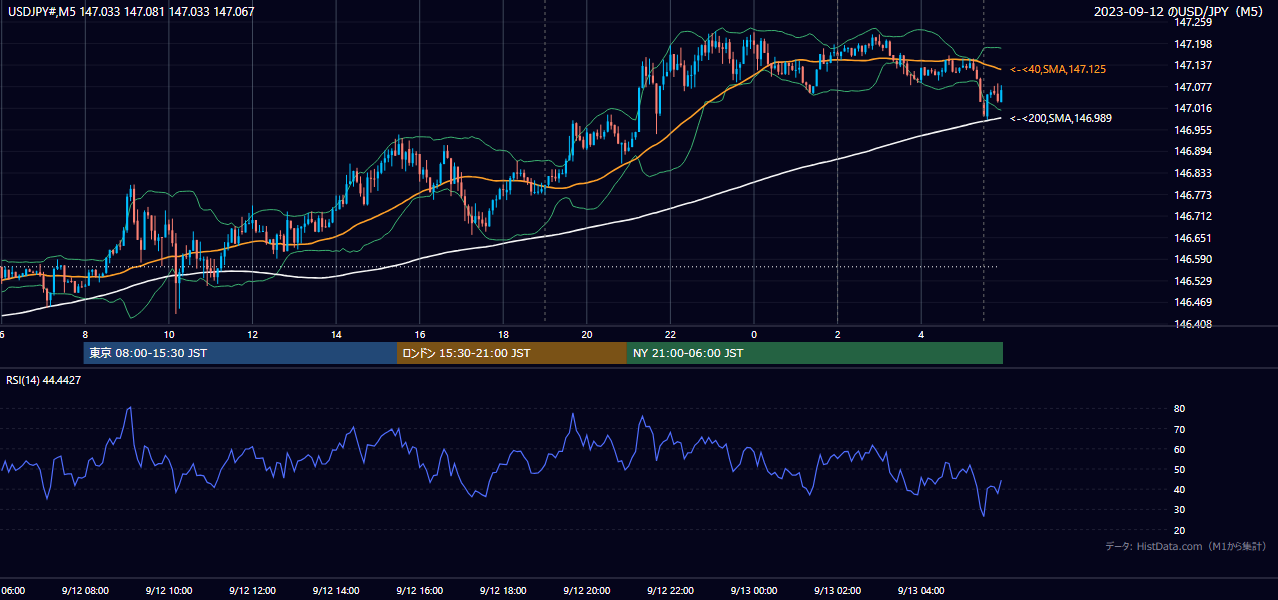Click the RSI(14) 44.4427 indicator label
The image size is (1278, 600).
(x=44, y=380)
